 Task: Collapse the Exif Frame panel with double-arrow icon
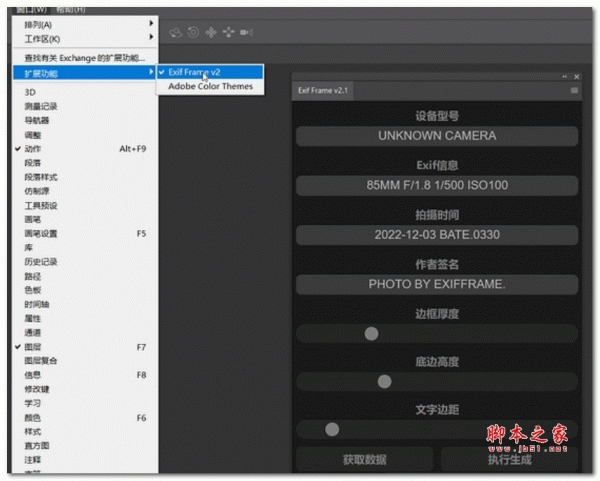(564, 77)
